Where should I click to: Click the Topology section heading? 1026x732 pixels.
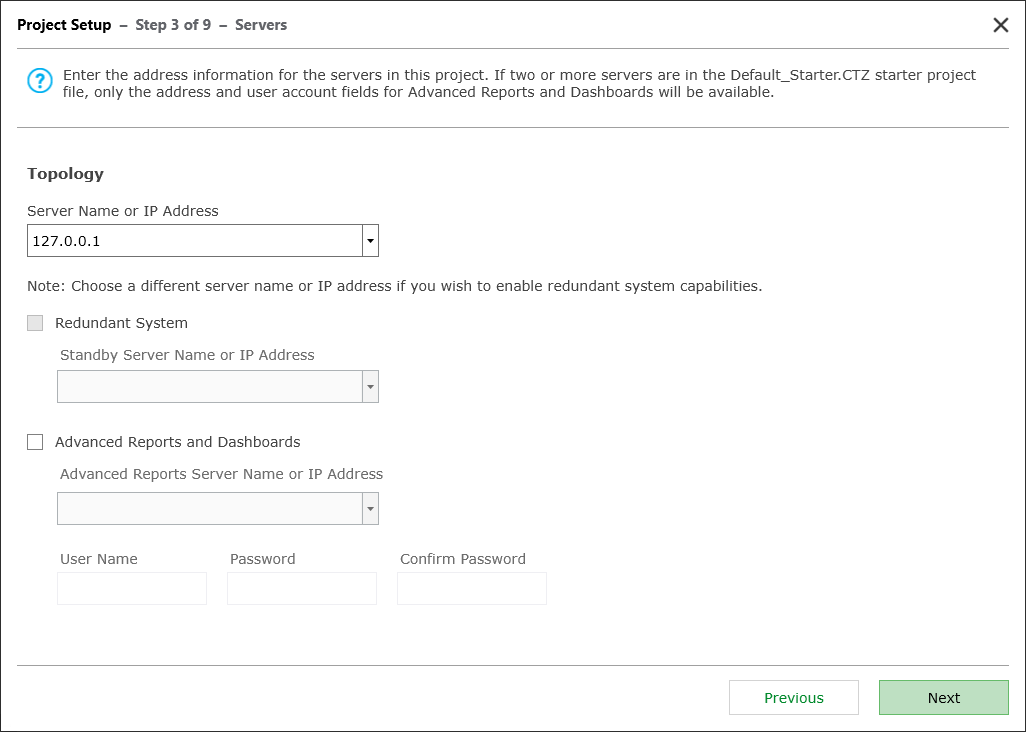pos(64,173)
